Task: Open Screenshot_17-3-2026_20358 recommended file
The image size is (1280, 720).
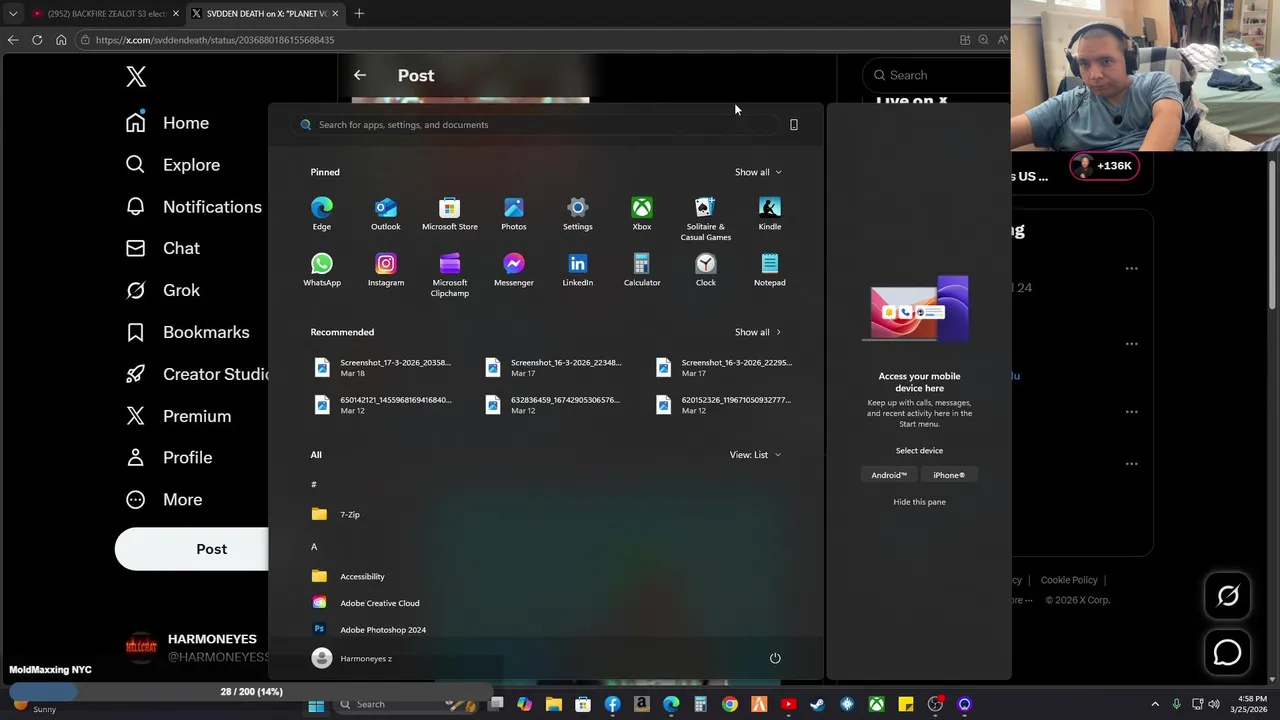Action: 382,367
